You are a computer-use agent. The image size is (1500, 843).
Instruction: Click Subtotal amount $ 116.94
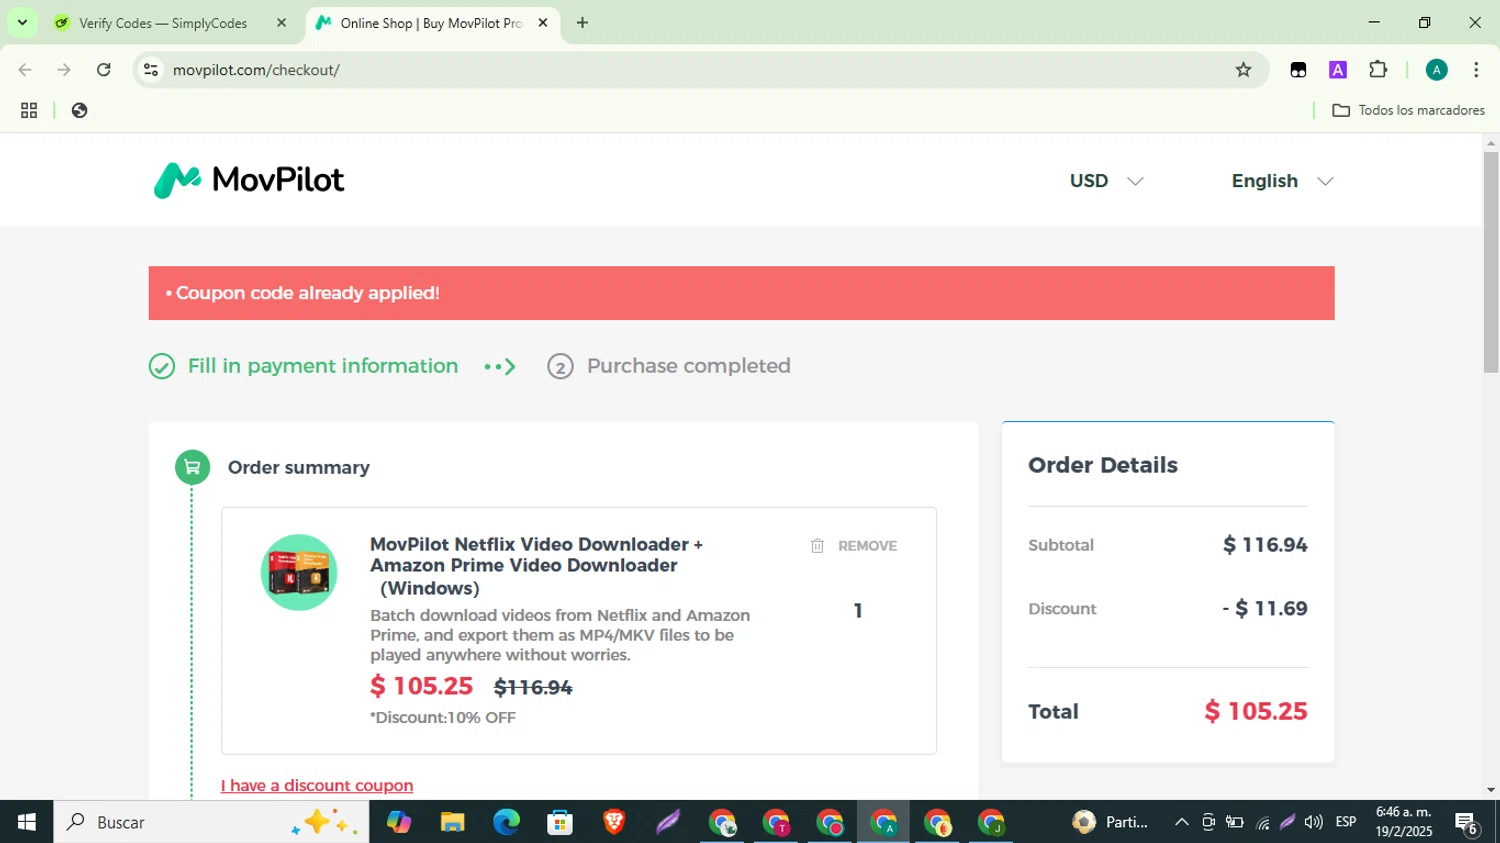pyautogui.click(x=1265, y=545)
